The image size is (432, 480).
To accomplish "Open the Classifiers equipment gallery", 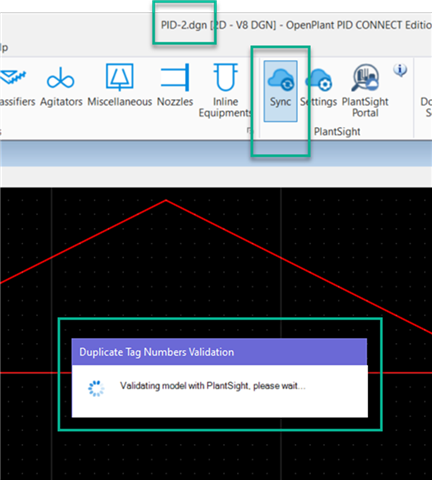I will (16, 87).
